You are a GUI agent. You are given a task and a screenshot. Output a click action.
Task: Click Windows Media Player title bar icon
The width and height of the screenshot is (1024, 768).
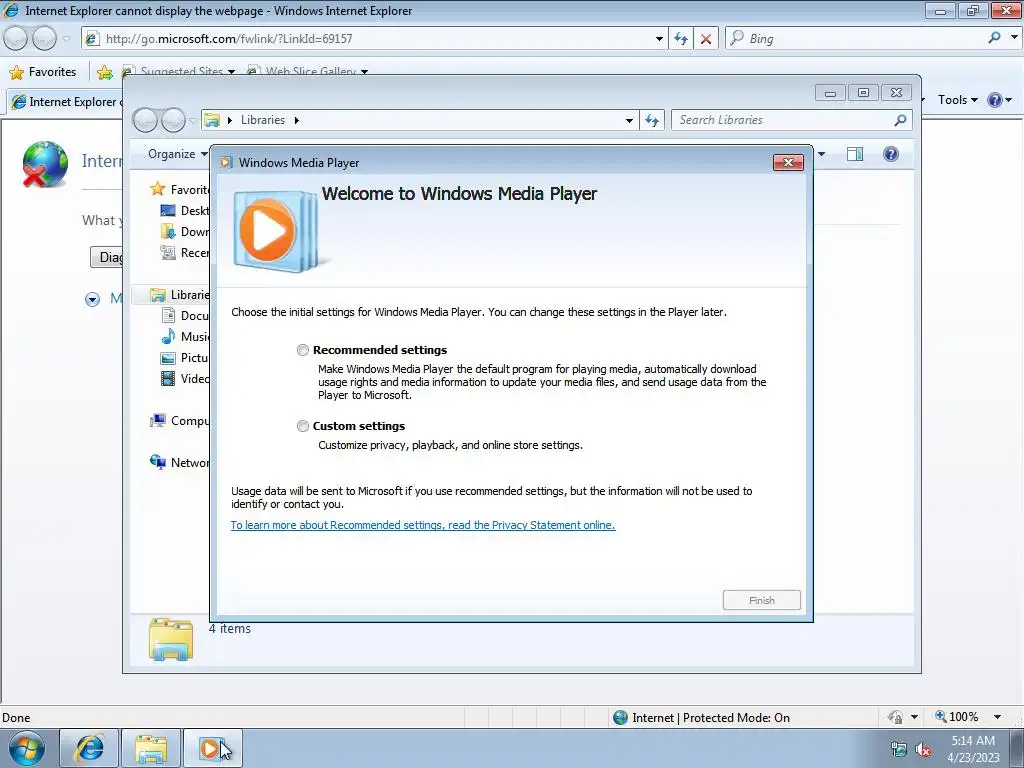tap(226, 163)
